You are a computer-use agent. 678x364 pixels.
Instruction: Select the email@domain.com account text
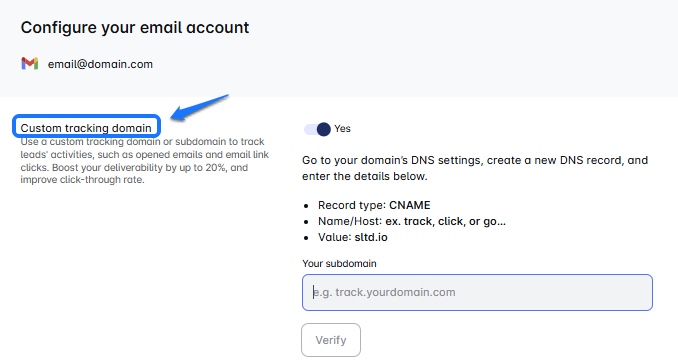point(100,64)
